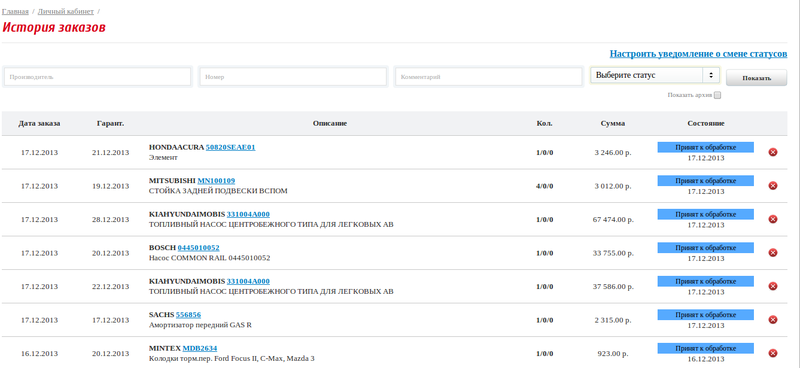
Task: Open part number 0445010052 link
Action: click(198, 248)
